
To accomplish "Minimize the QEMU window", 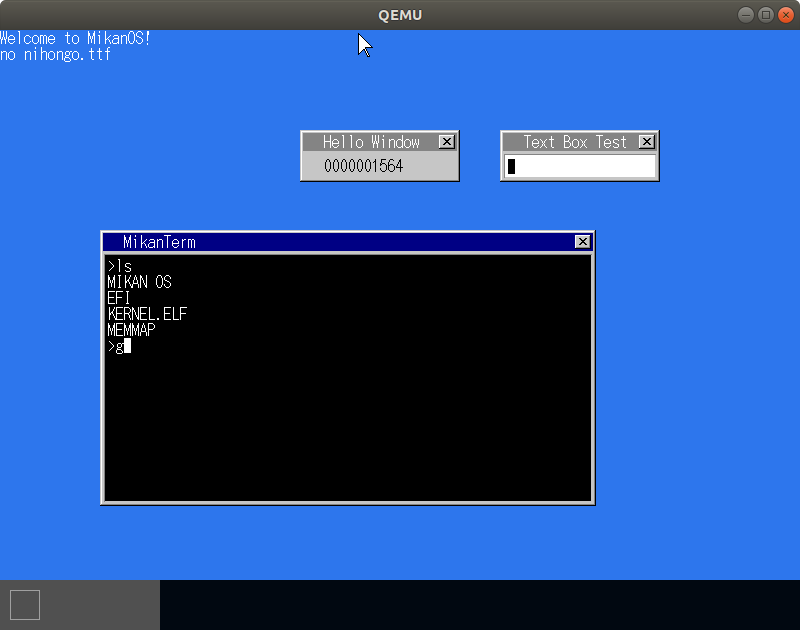I will click(x=745, y=15).
